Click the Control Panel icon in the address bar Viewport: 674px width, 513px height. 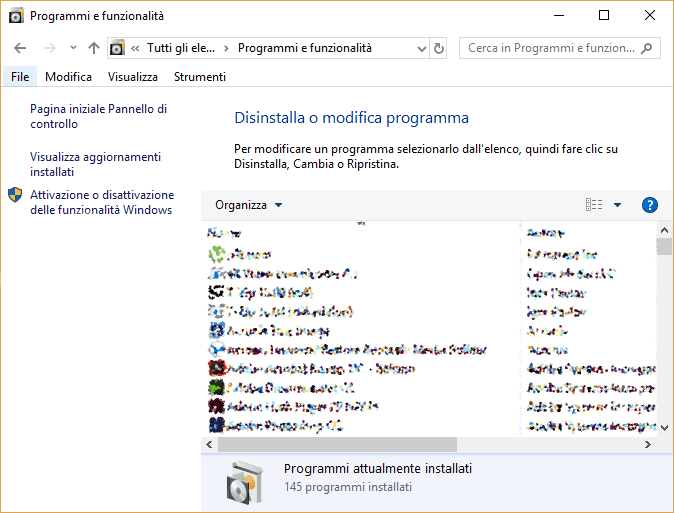(x=117, y=48)
